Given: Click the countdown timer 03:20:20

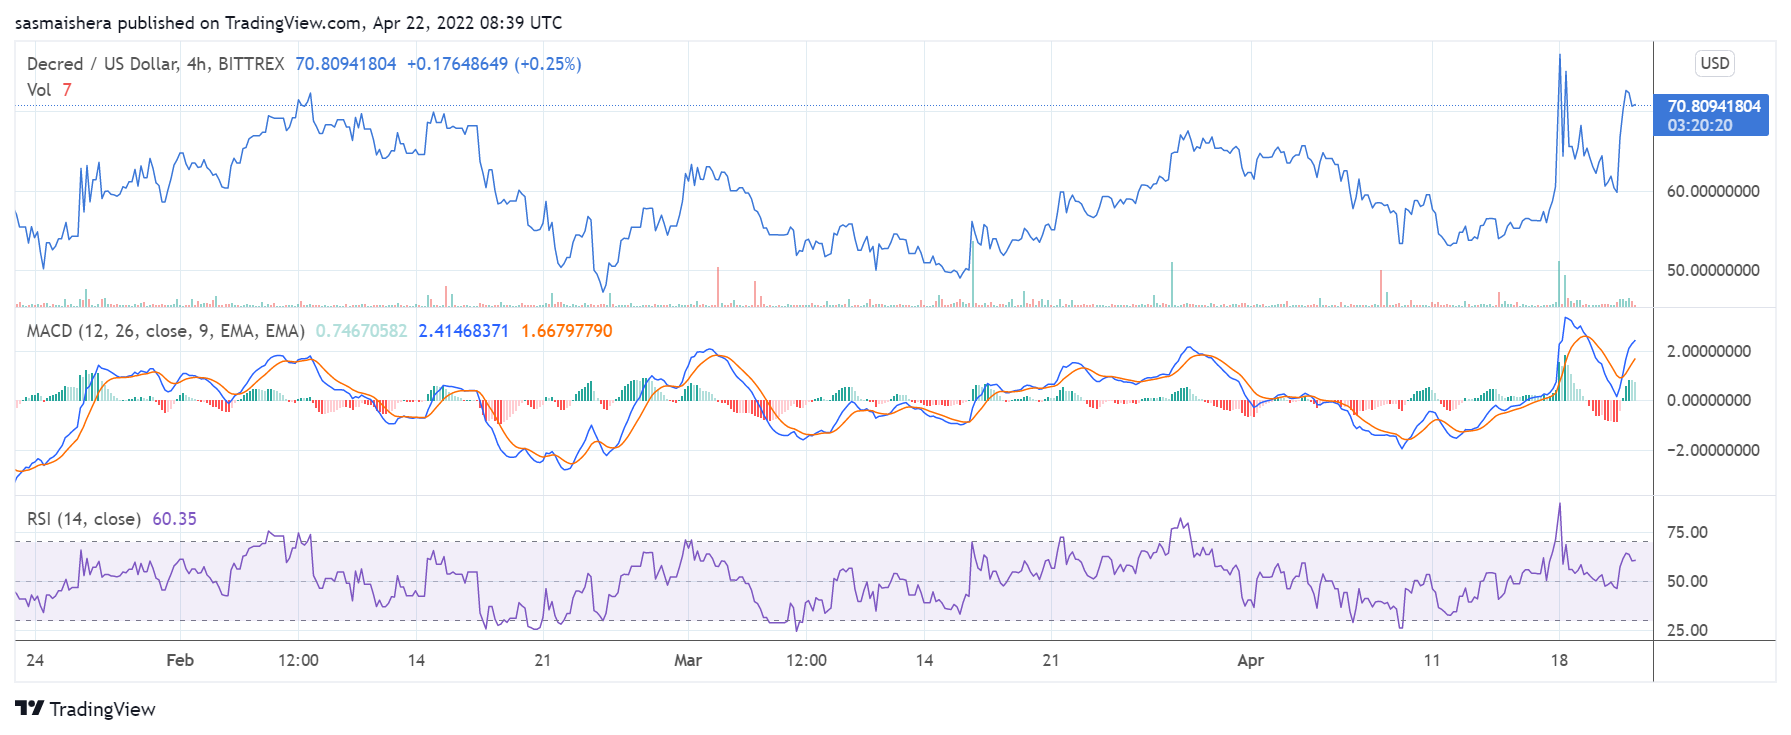Looking at the screenshot, I should 1700,125.
